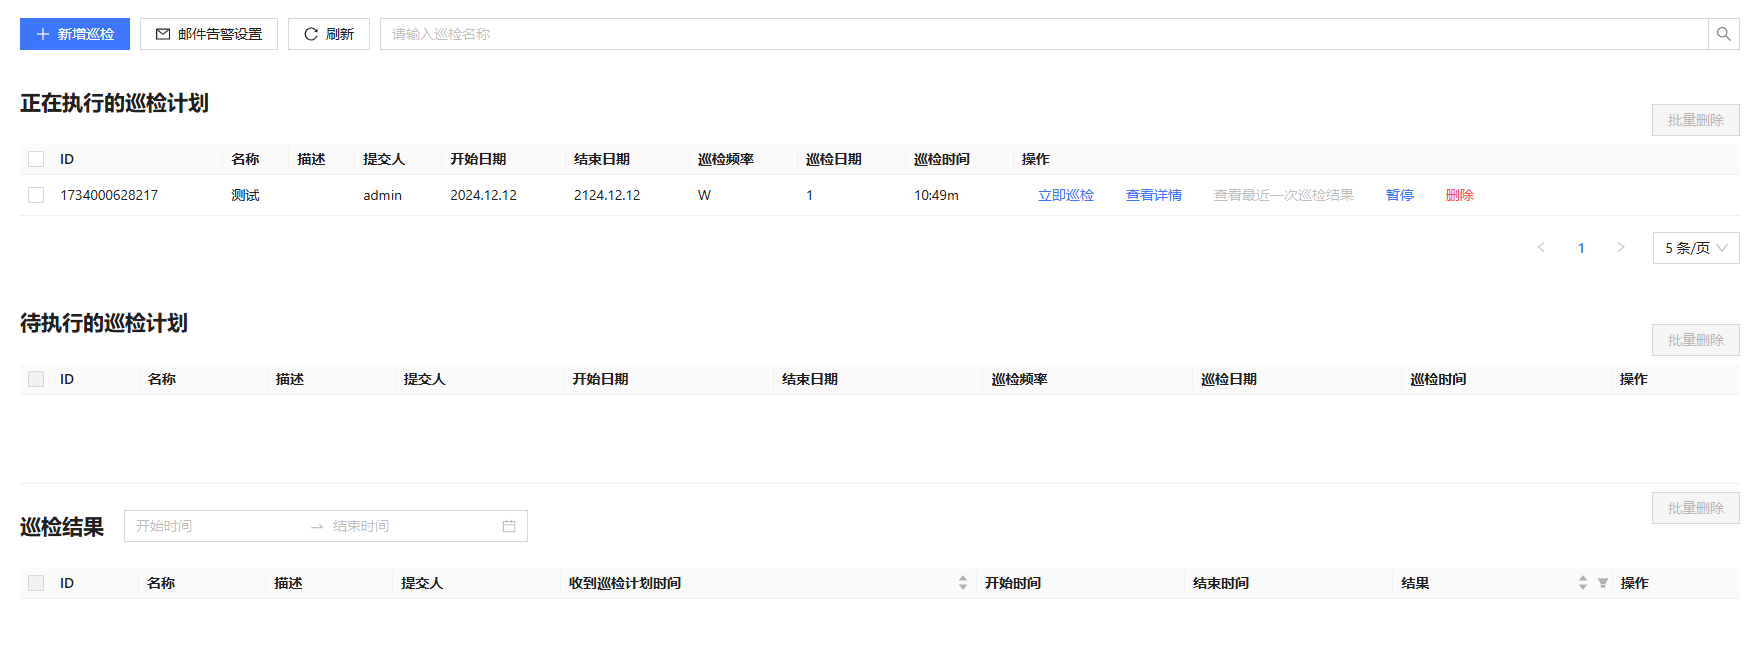Click 暂停 to pause the plan
This screenshot has height=670, width=1747.
(x=1399, y=195)
